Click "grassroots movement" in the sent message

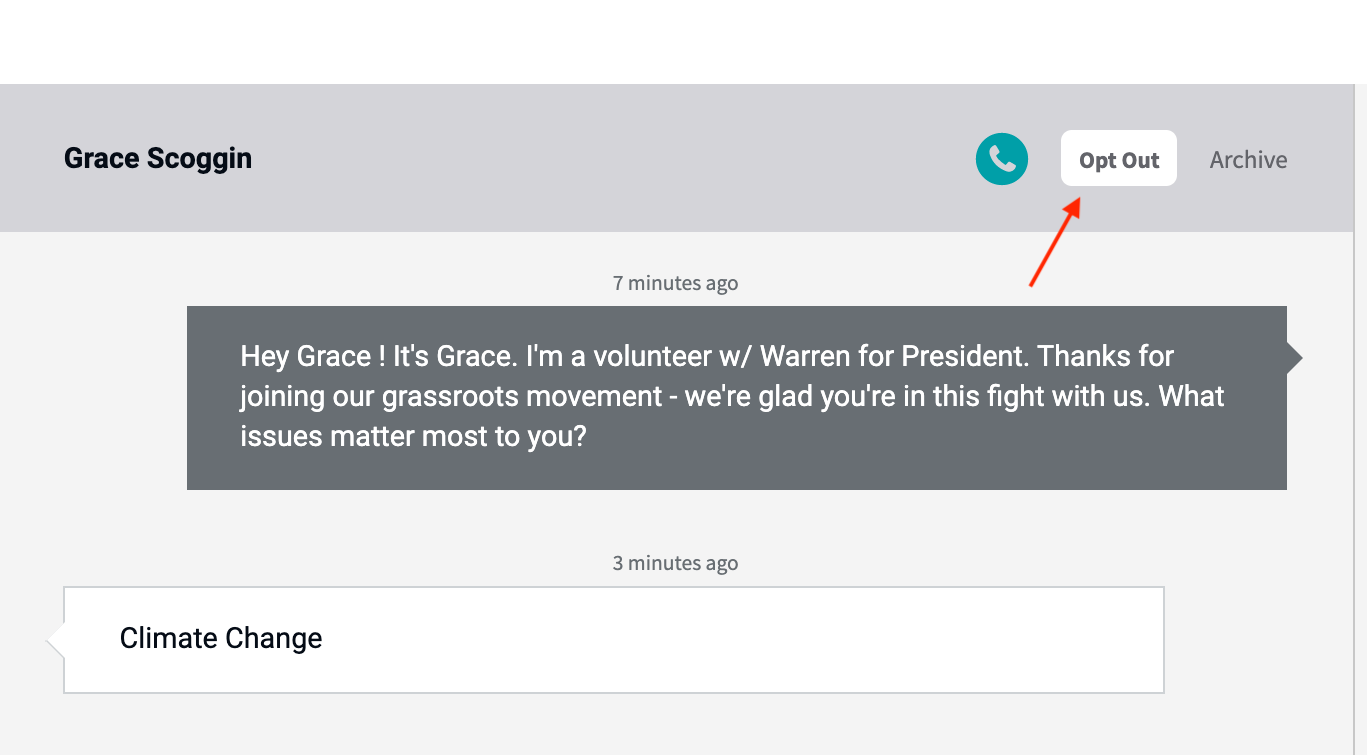(x=522, y=397)
